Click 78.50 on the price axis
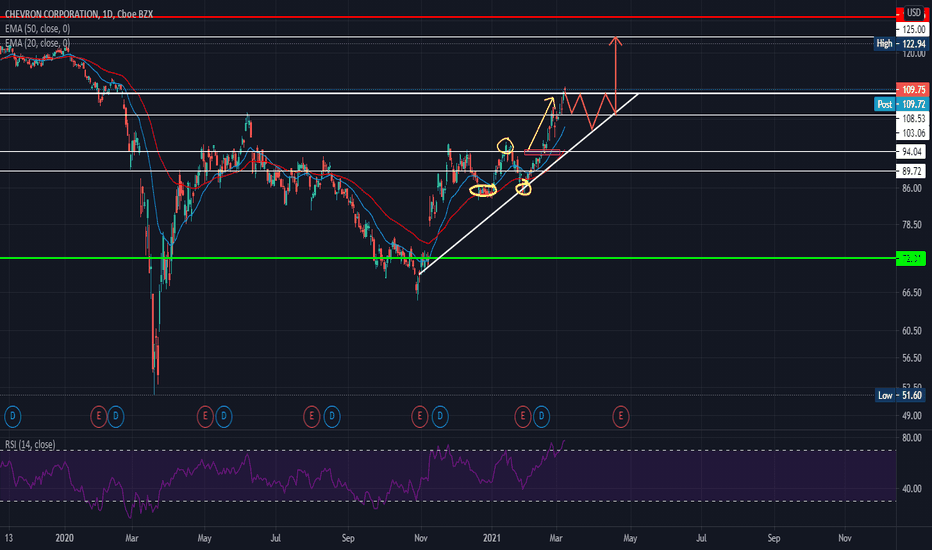This screenshot has height=550, width=932. (912, 225)
